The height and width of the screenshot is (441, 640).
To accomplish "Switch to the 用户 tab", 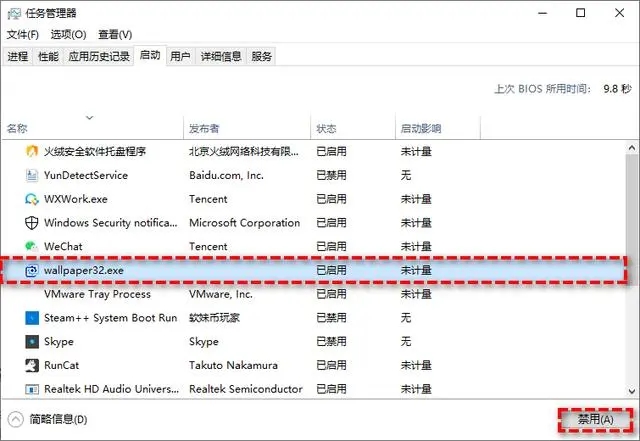I will [x=180, y=56].
